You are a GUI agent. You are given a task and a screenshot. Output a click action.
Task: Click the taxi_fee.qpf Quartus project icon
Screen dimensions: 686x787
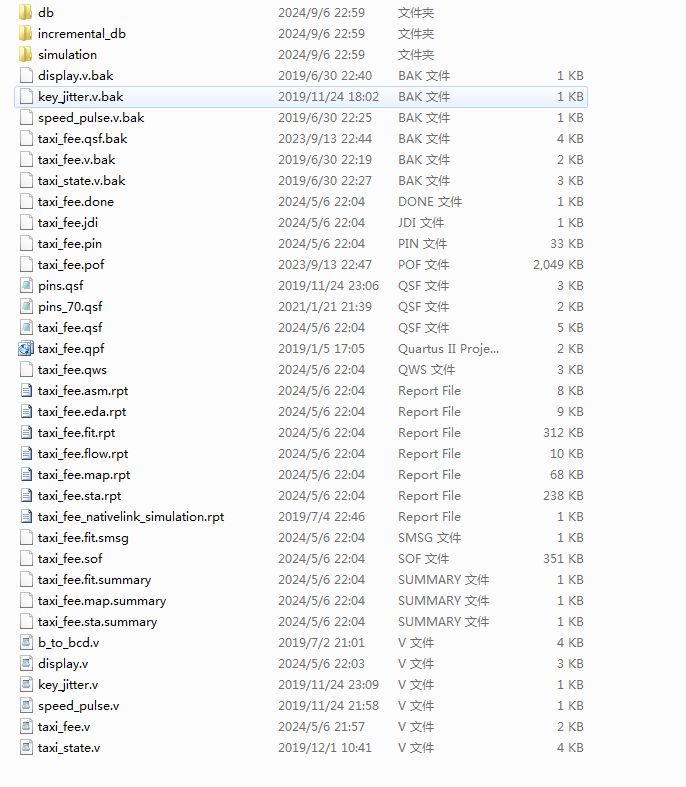click(26, 348)
